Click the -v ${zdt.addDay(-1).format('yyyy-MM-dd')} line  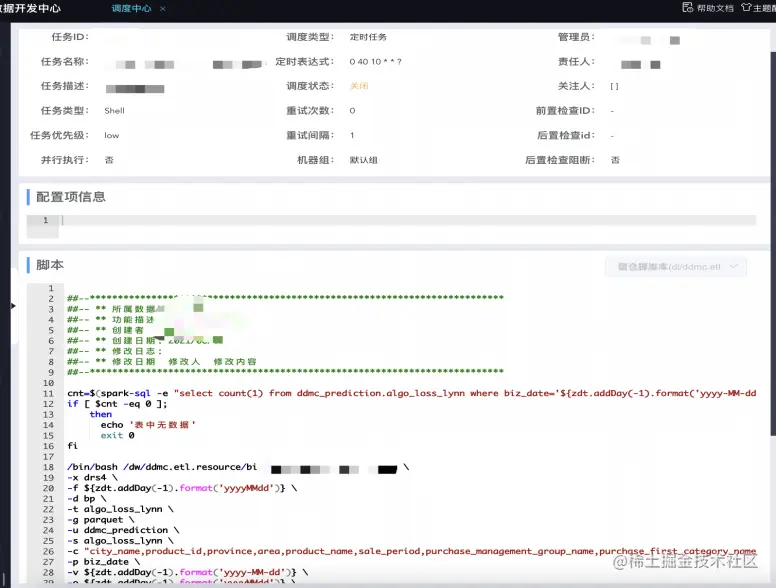coord(188,572)
